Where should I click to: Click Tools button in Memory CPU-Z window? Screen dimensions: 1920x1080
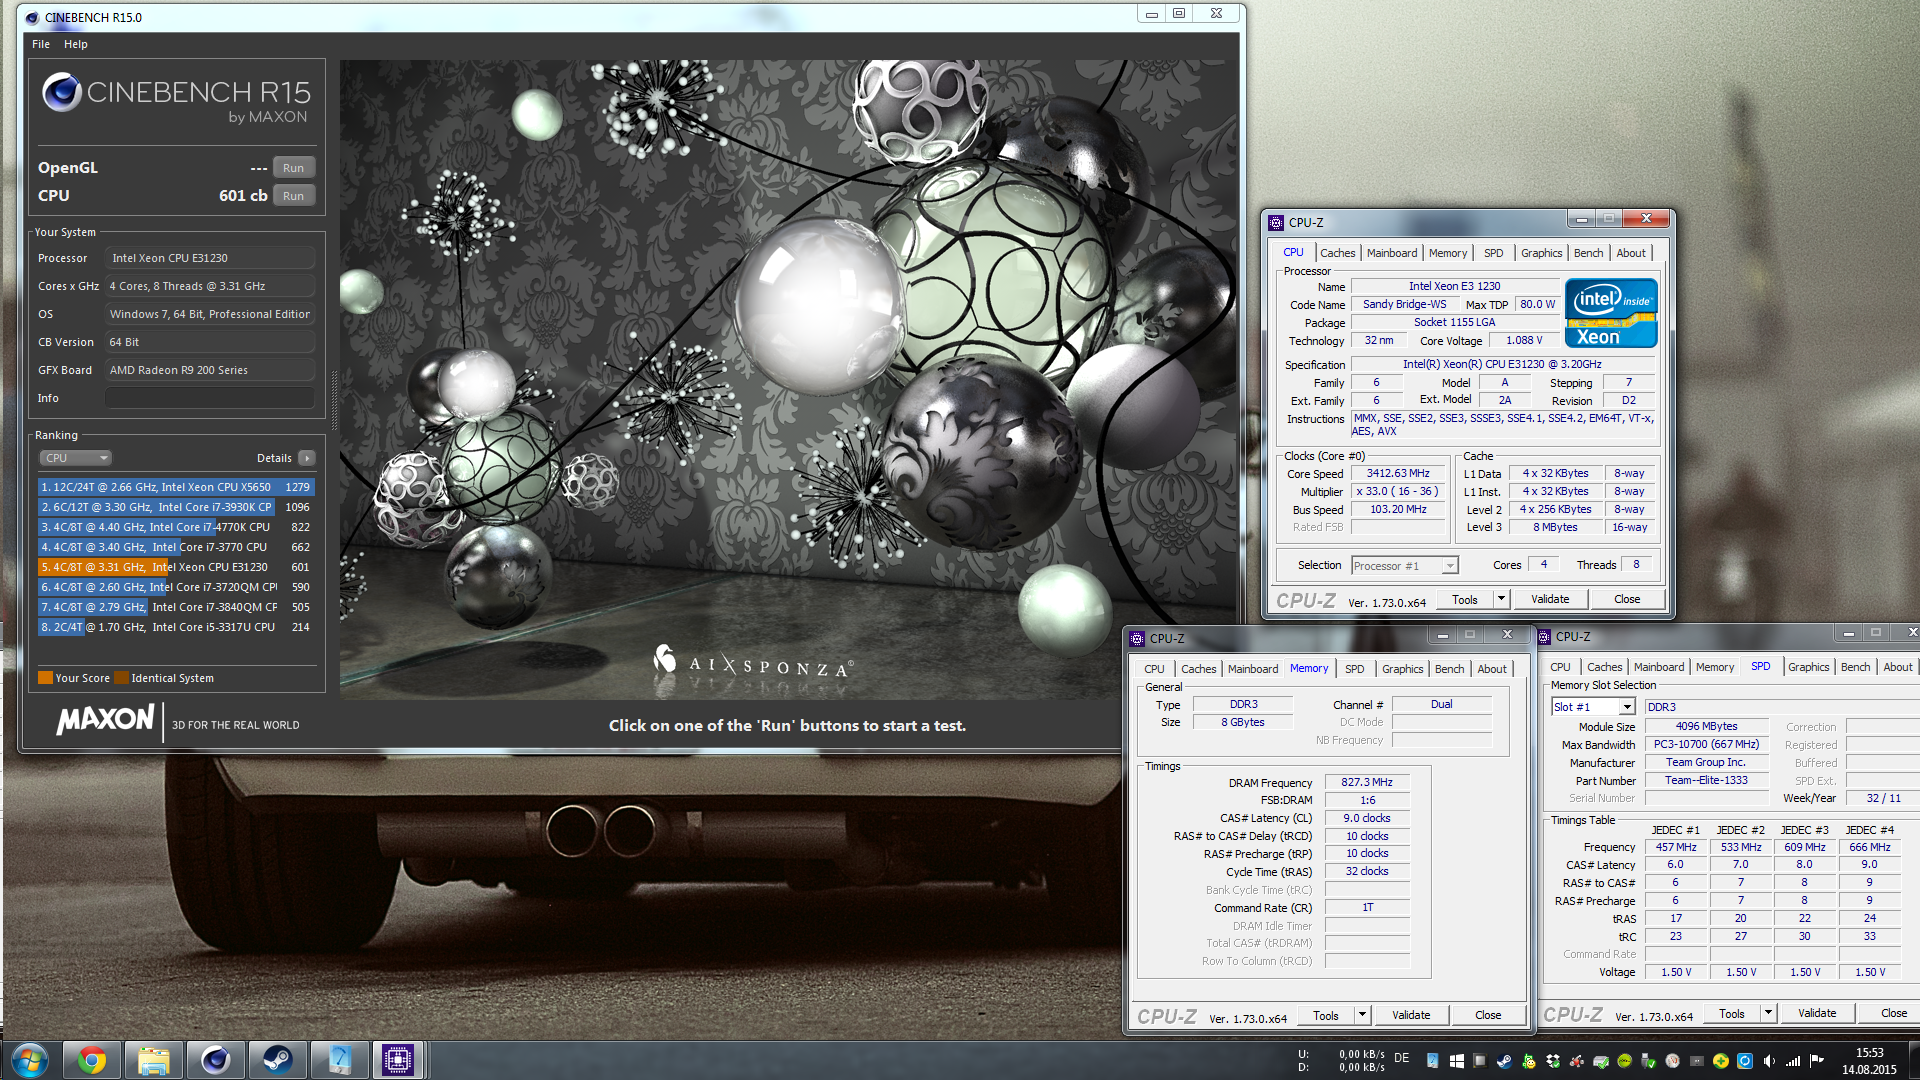coord(1326,1015)
